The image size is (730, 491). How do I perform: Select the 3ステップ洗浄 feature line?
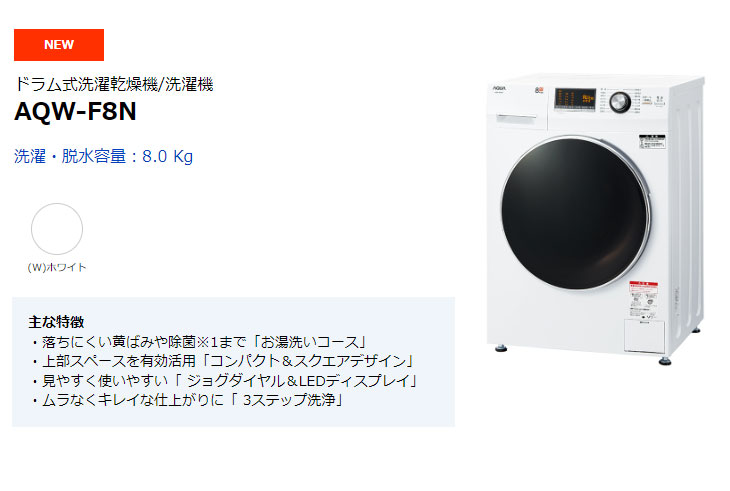pyautogui.click(x=188, y=400)
